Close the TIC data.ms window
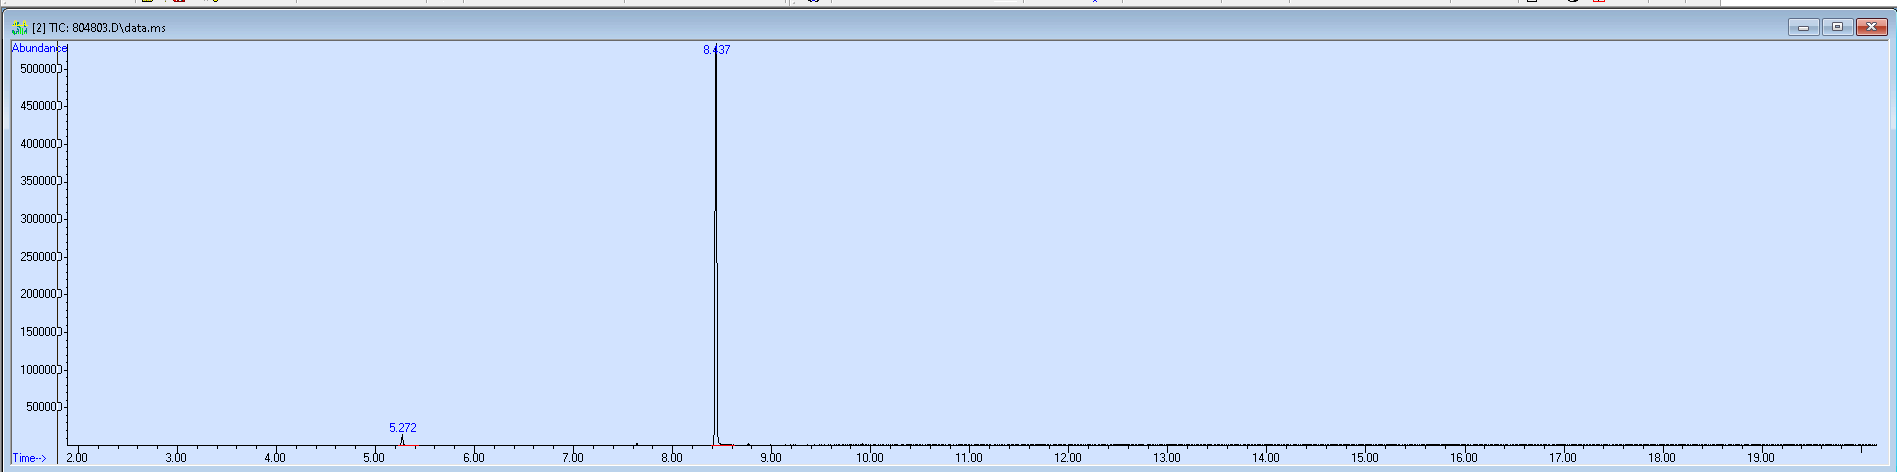 tap(1871, 27)
